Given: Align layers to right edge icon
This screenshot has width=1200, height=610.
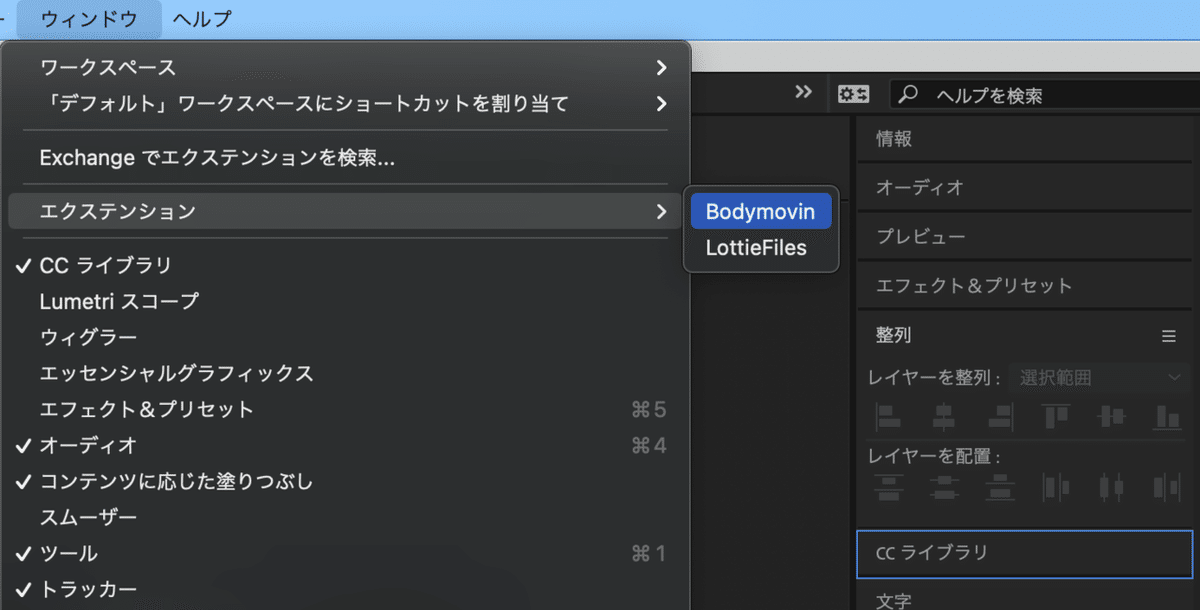Looking at the screenshot, I should tap(999, 415).
